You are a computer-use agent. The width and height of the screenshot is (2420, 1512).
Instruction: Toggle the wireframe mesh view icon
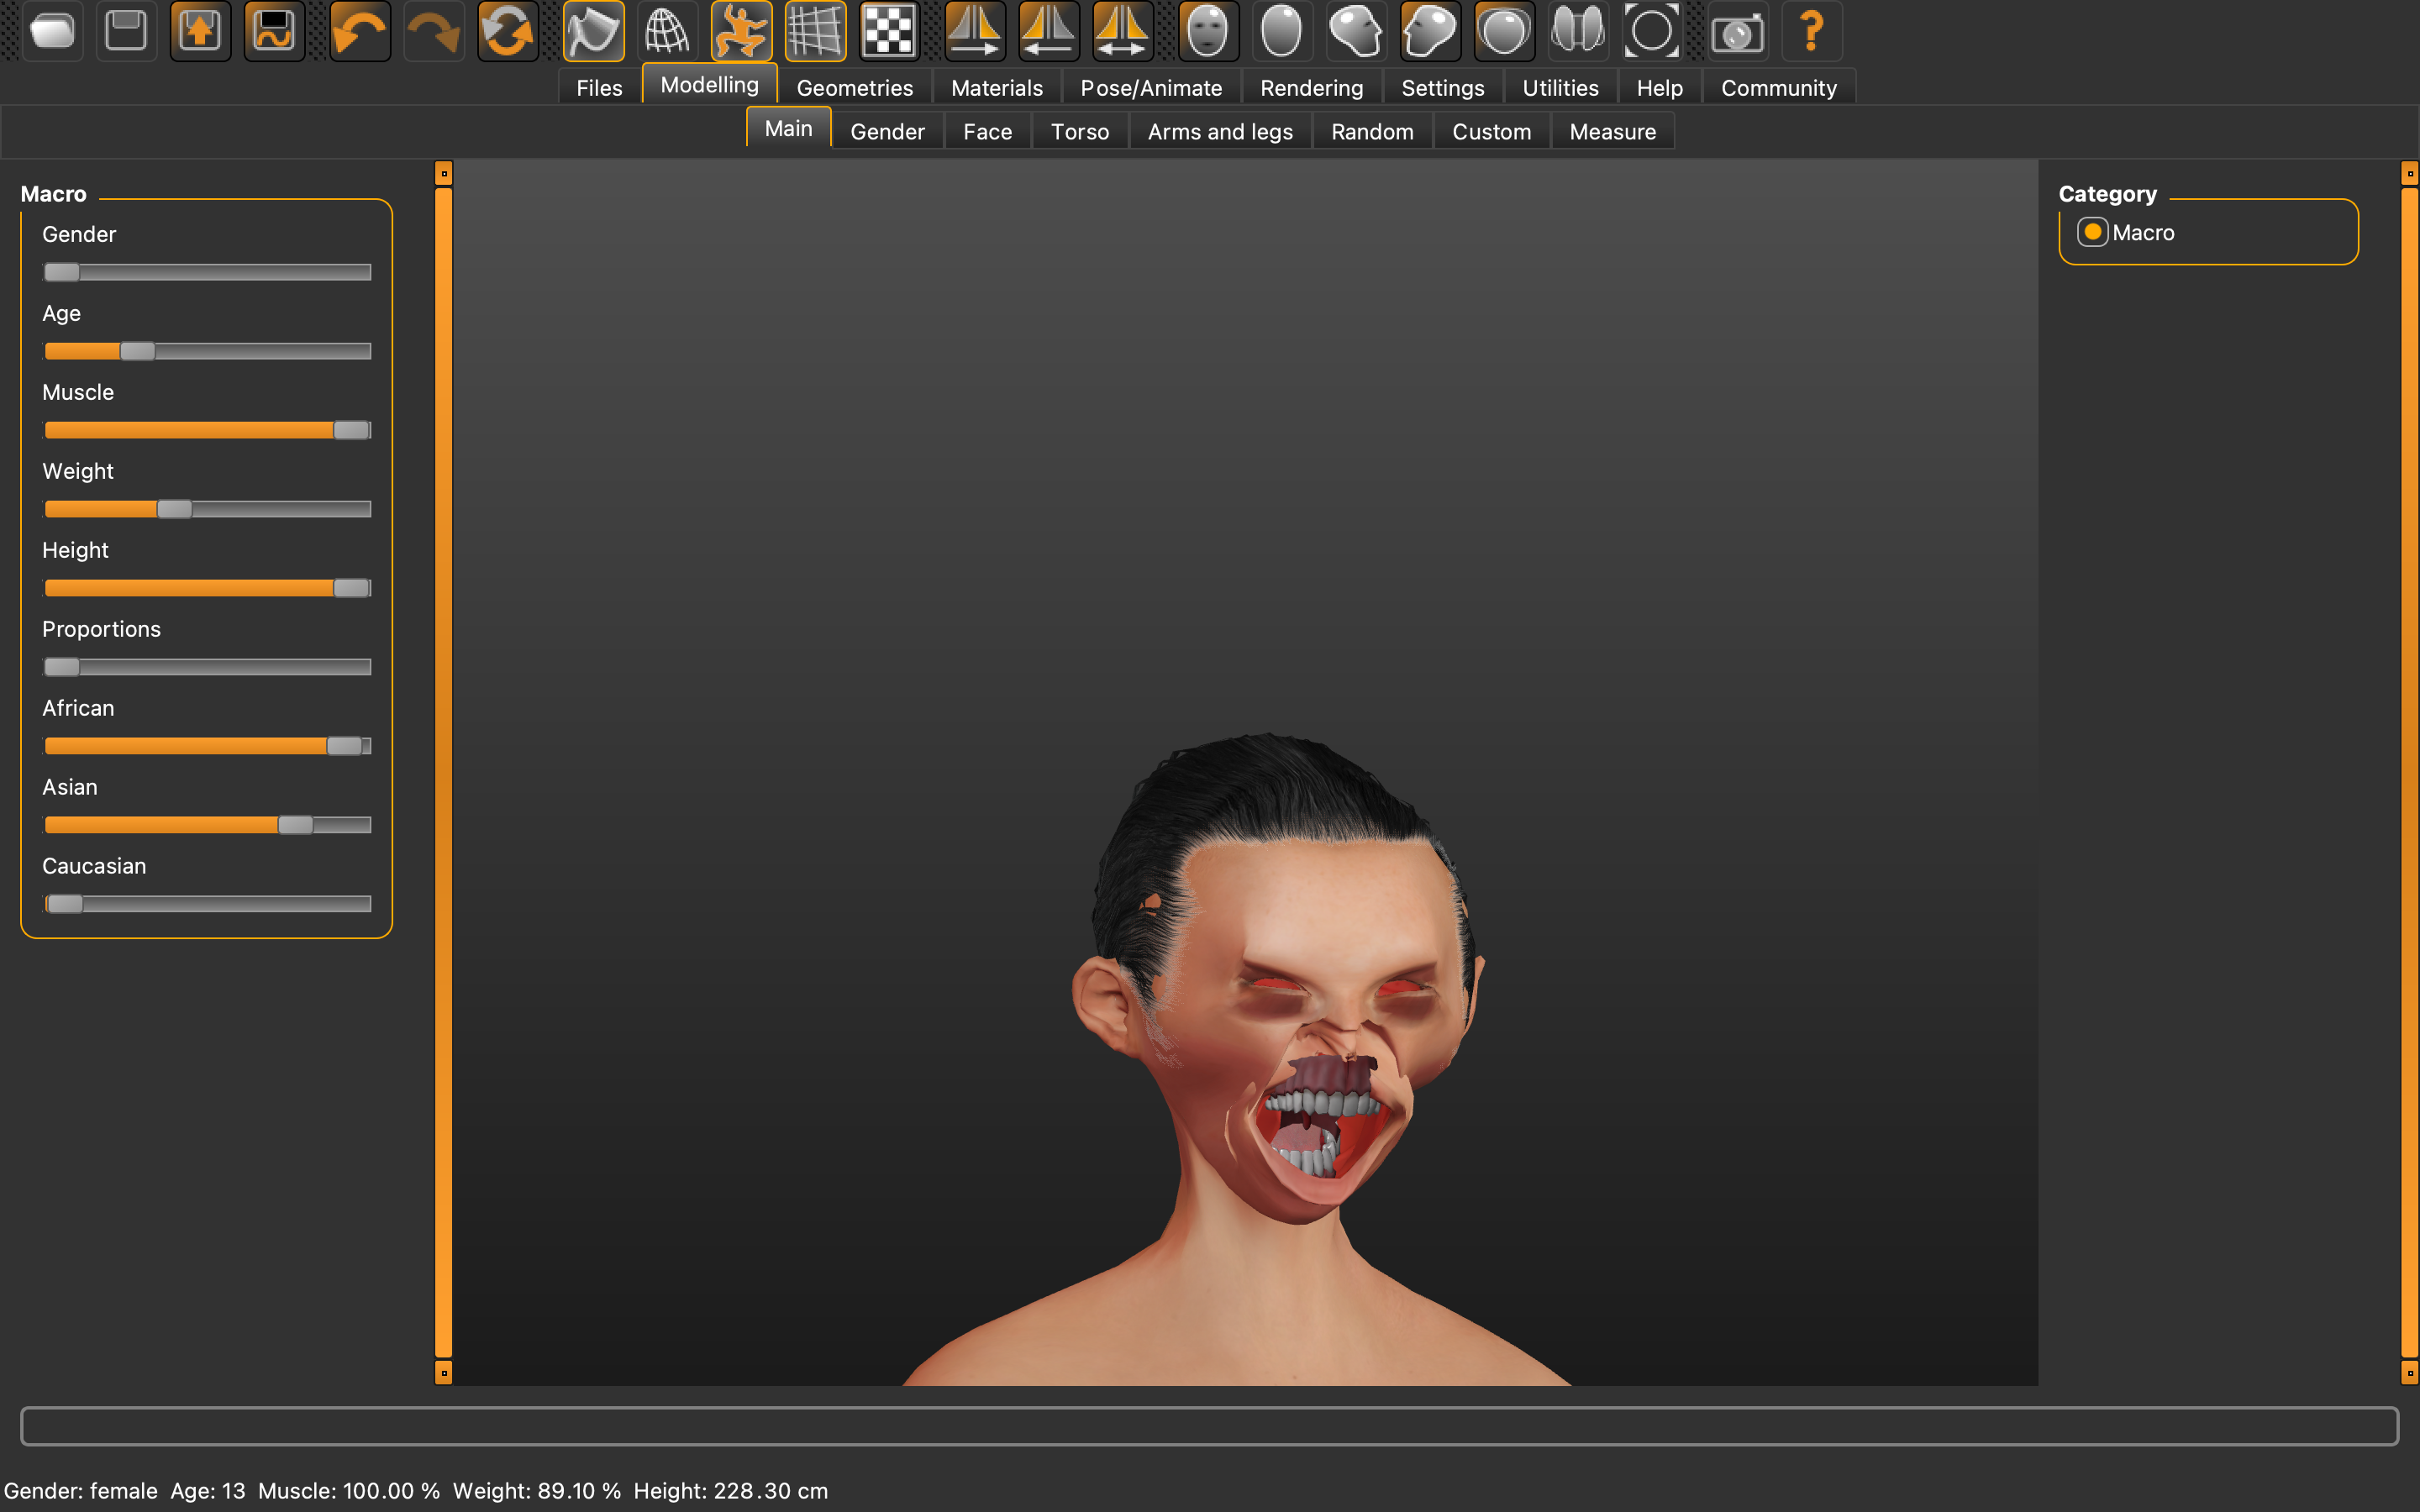coord(667,31)
